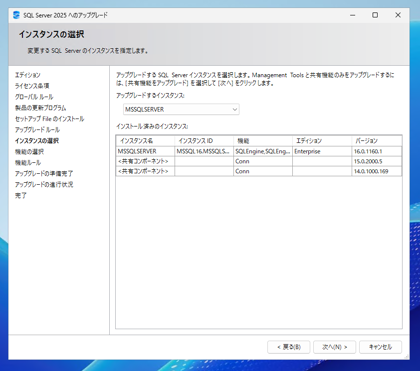Select セットアップ File のインストール step
The width and height of the screenshot is (420, 371).
click(x=49, y=119)
